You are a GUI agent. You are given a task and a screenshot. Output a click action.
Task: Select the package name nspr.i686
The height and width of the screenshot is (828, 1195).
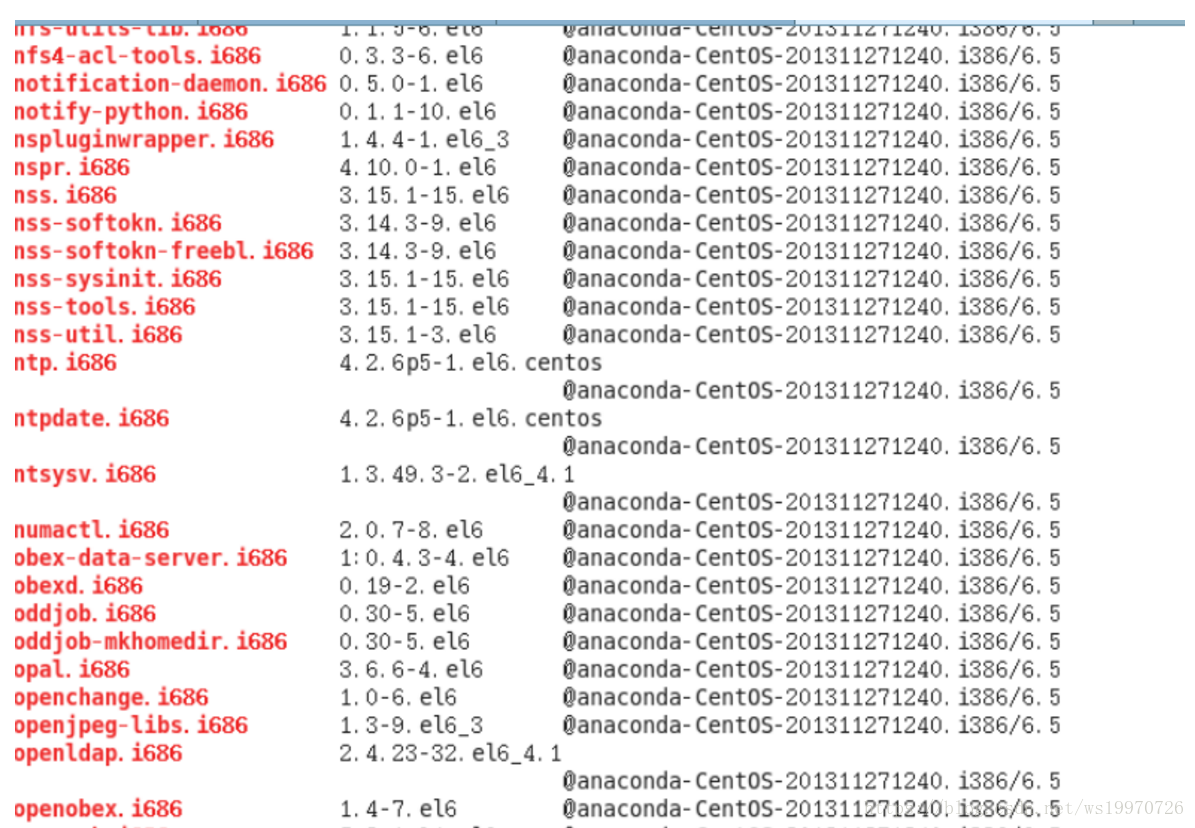[x=72, y=168]
